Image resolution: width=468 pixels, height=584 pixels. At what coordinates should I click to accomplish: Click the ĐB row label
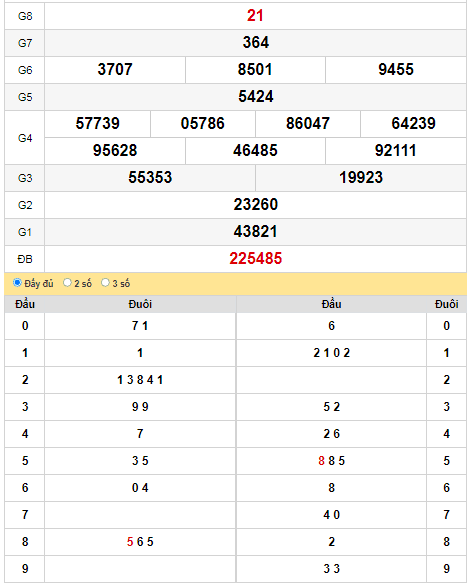[25, 259]
